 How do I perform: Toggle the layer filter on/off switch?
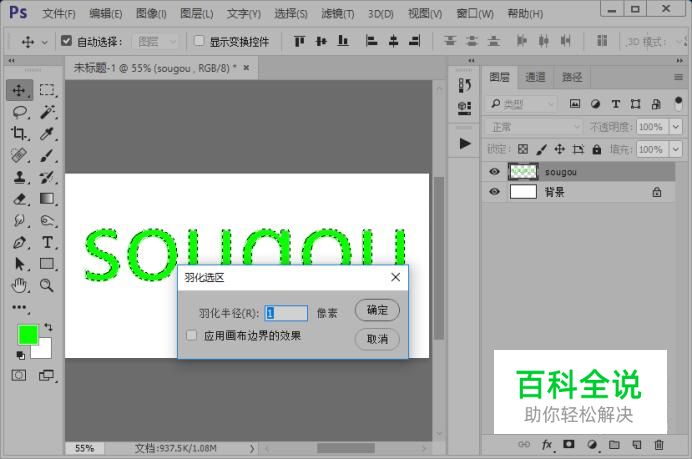pyautogui.click(x=678, y=104)
